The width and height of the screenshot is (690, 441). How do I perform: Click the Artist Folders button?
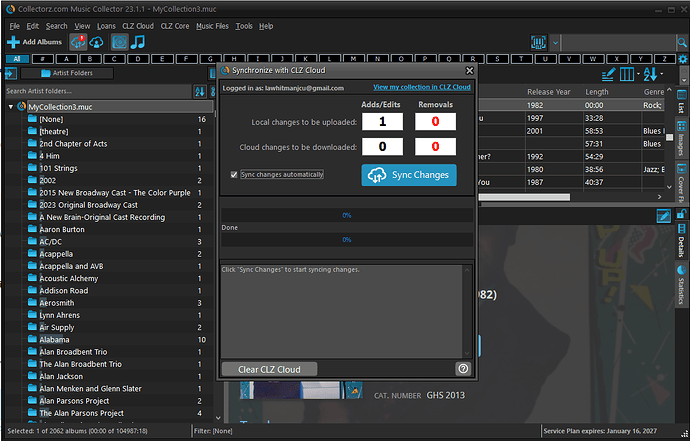pyautogui.click(x=67, y=73)
